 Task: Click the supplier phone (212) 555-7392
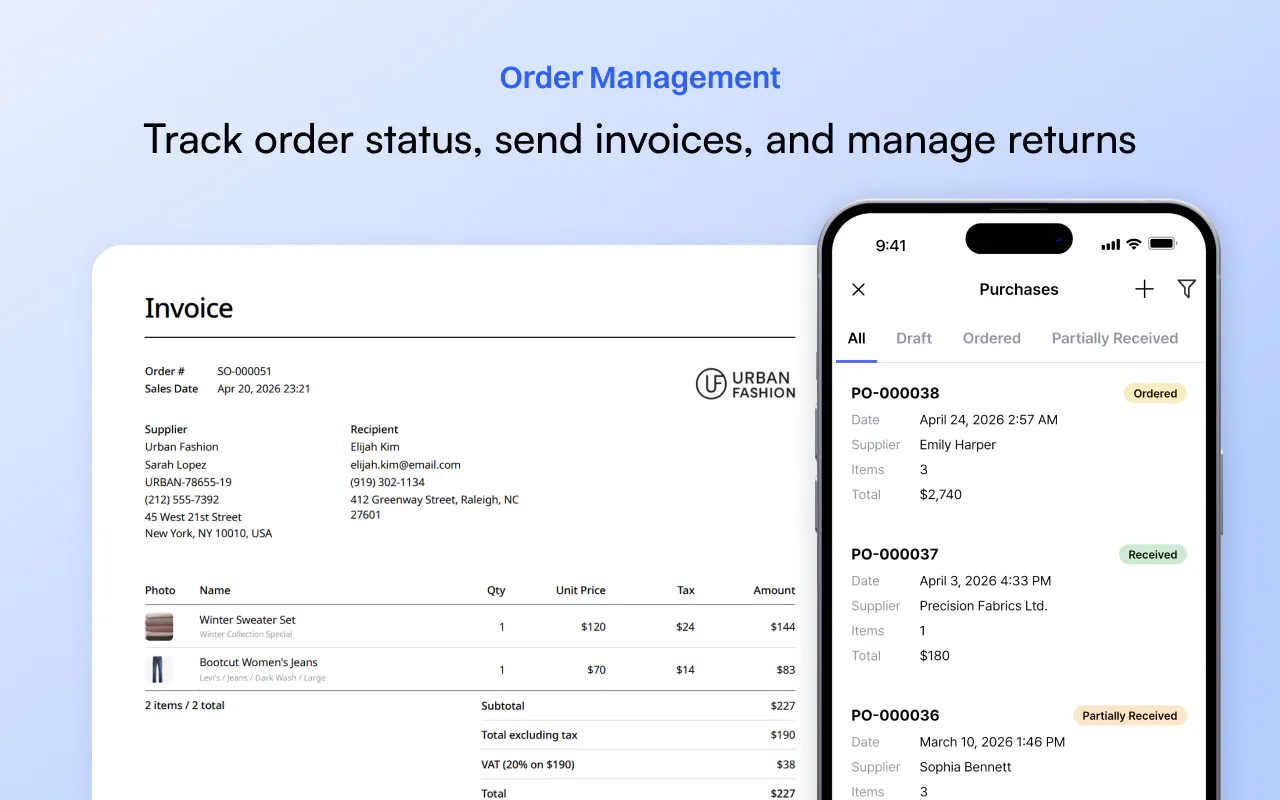pos(182,500)
